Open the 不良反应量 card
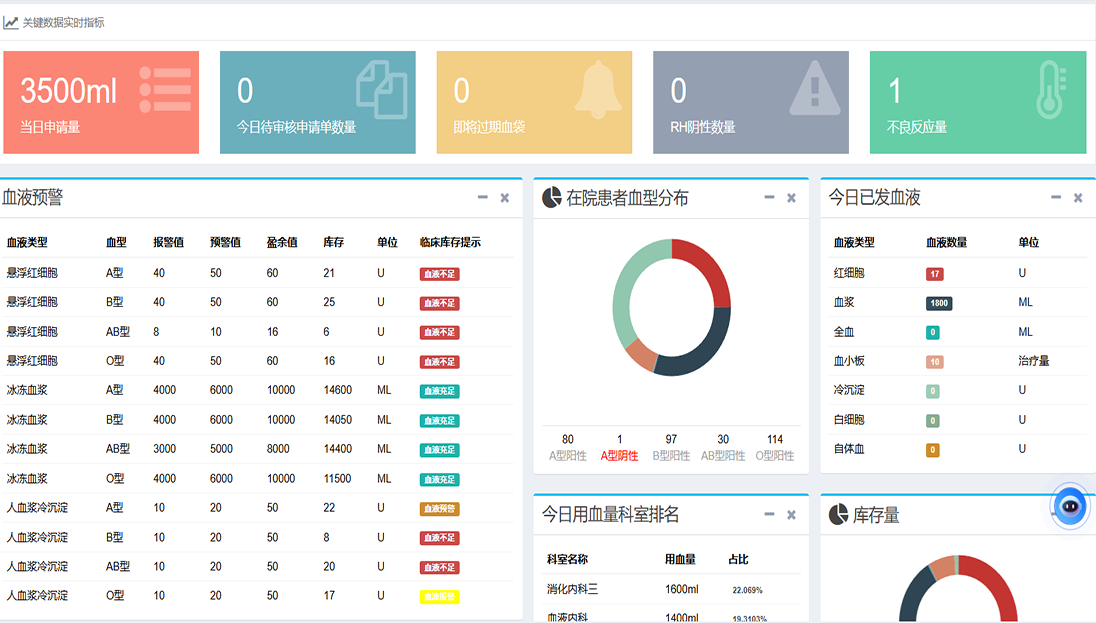Viewport: 1096px width, 623px height. tap(979, 102)
